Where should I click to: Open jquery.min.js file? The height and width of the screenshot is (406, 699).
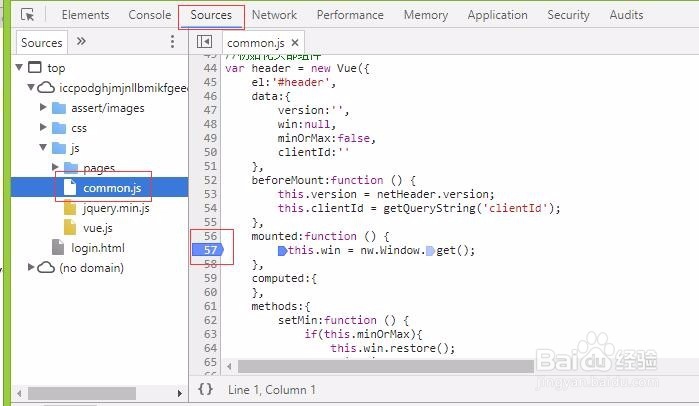pos(116,208)
